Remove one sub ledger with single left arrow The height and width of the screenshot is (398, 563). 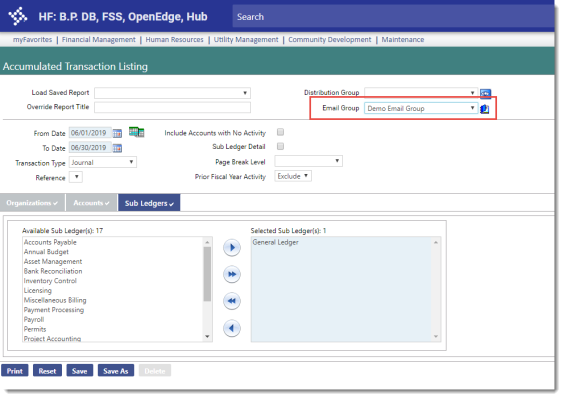[x=232, y=328]
